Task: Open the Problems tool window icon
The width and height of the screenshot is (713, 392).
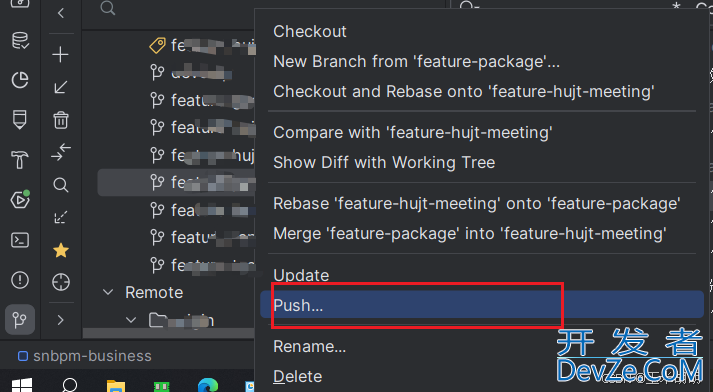Action: (20, 280)
